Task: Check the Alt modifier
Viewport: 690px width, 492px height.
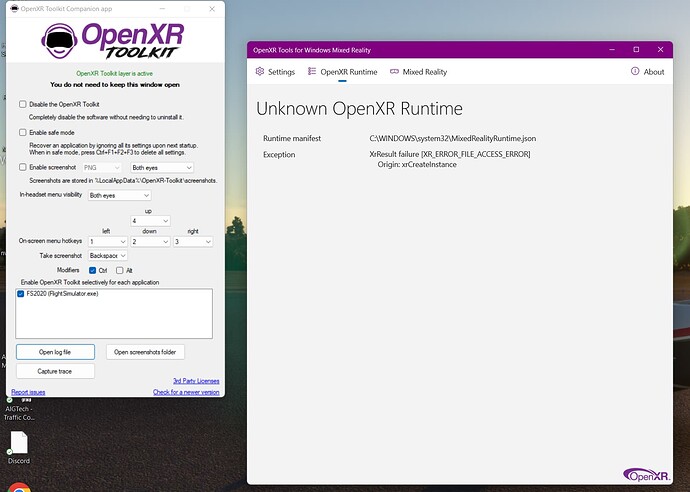Action: (119, 270)
